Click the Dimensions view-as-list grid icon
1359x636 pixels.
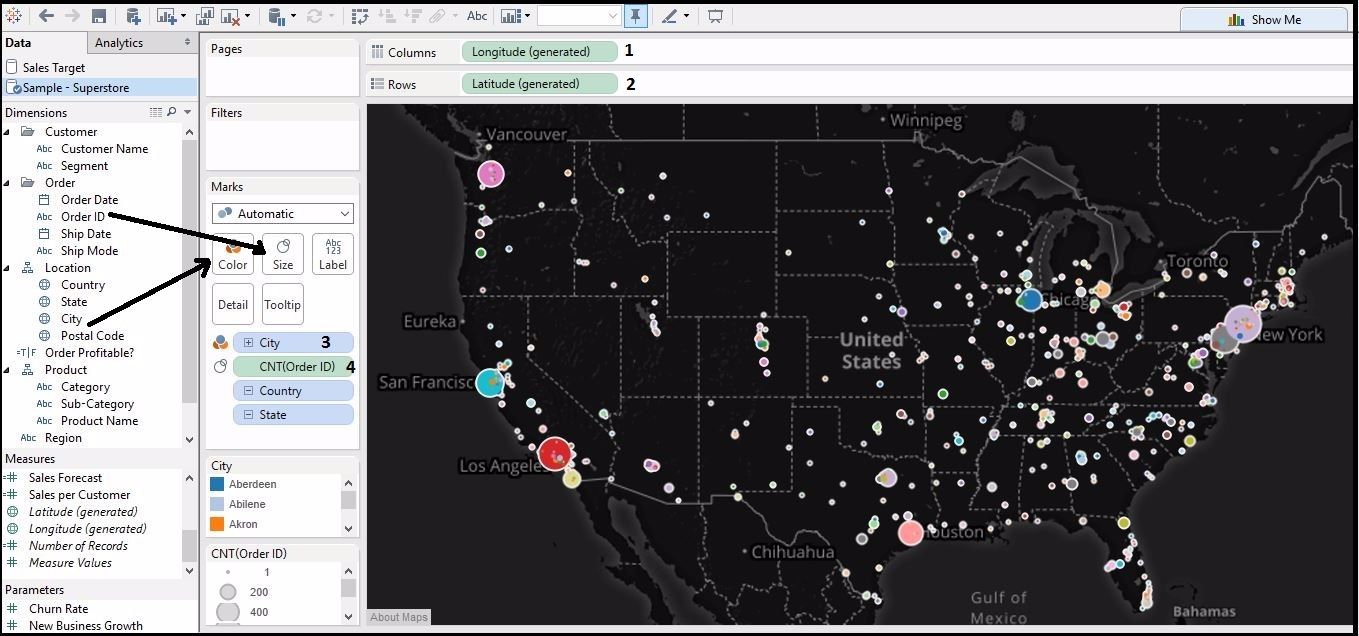pos(156,112)
